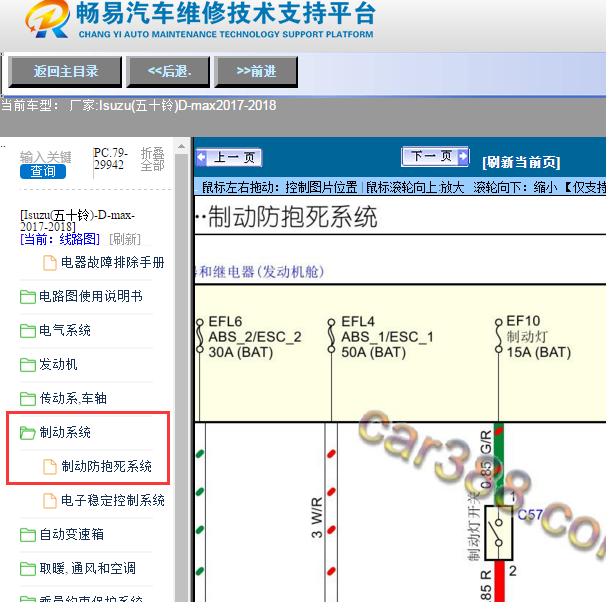606x602 pixels.
Task: Click EF10 制动灯 fuse label
Action: click(538, 337)
